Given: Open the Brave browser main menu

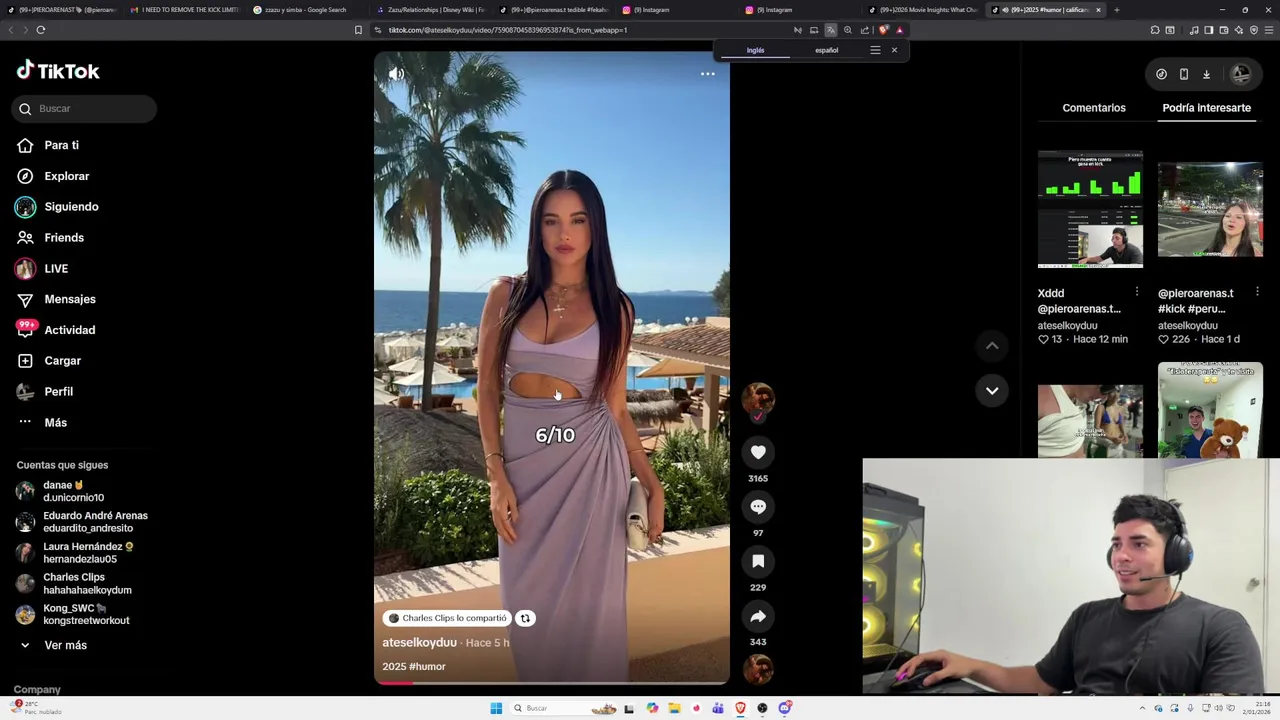Looking at the screenshot, I should tap(1270, 30).
